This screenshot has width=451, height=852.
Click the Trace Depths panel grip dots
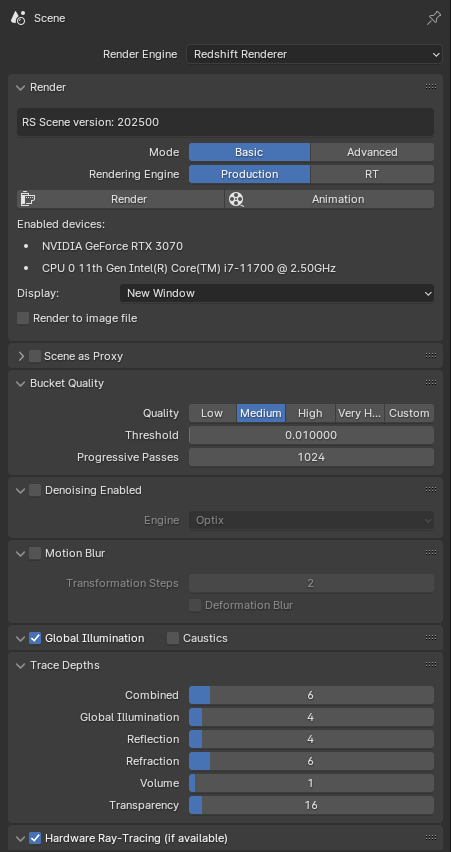(x=431, y=665)
